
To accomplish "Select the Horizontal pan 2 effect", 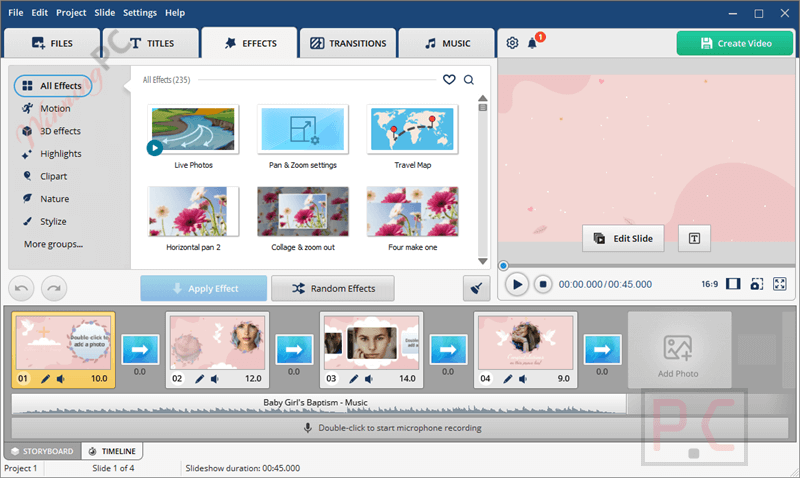I will (x=193, y=211).
